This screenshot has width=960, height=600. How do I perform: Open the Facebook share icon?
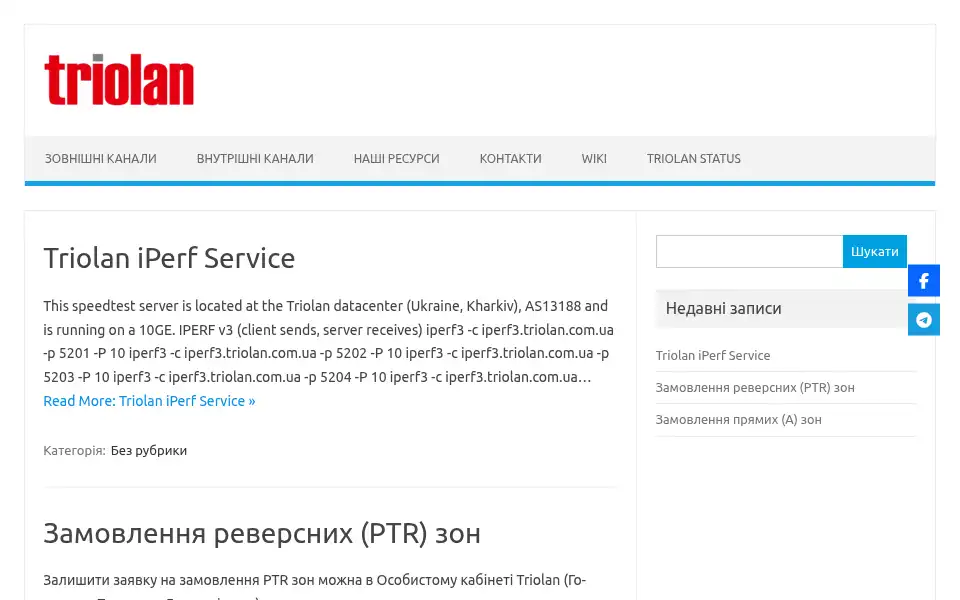924,281
